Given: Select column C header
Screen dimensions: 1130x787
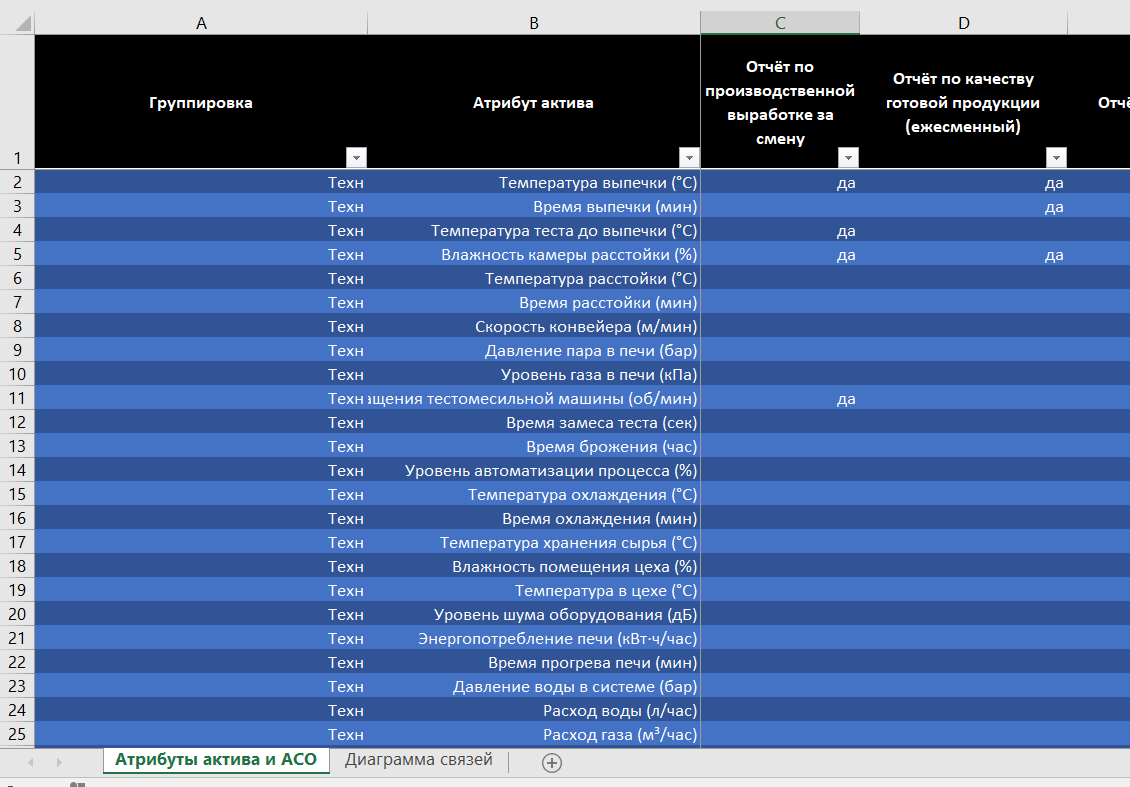Looking at the screenshot, I should click(780, 23).
